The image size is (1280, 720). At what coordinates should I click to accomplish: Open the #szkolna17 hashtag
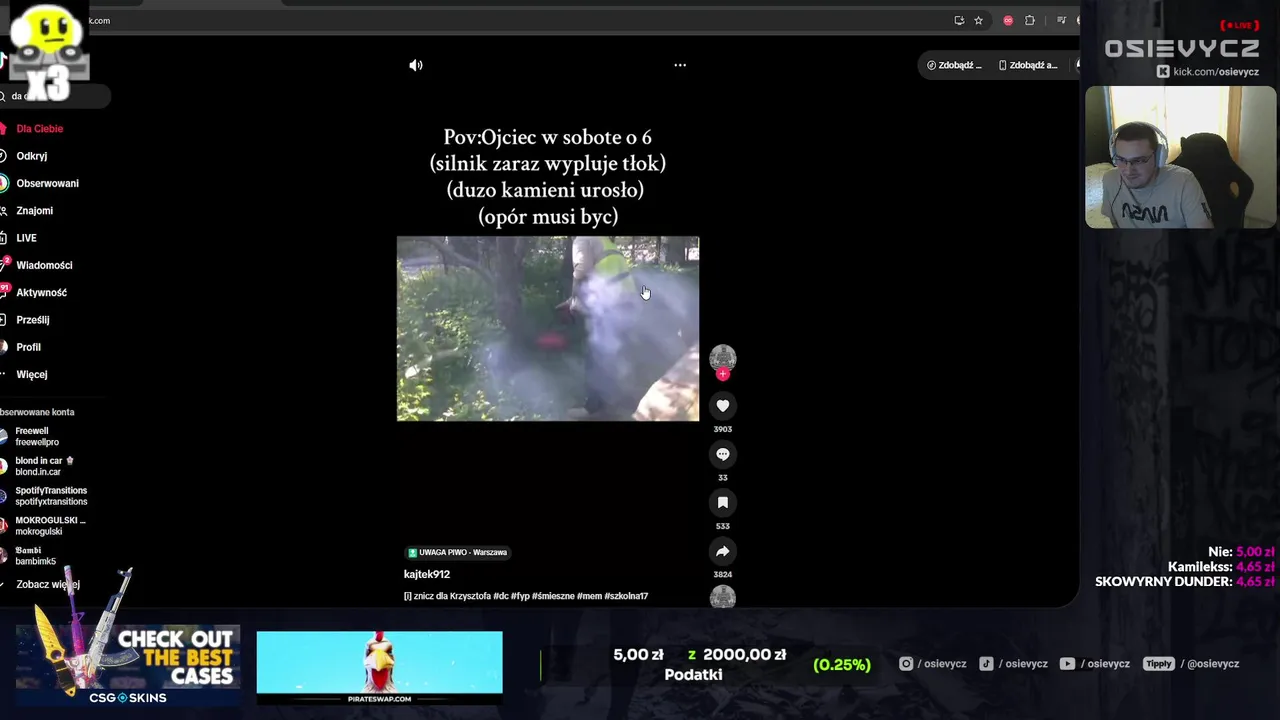pos(626,596)
